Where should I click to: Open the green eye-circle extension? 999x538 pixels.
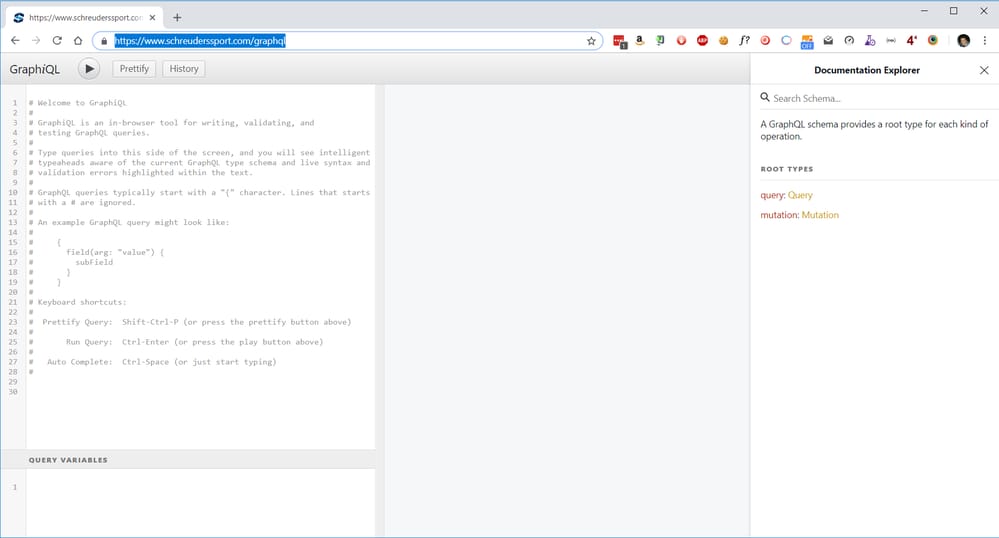(933, 41)
